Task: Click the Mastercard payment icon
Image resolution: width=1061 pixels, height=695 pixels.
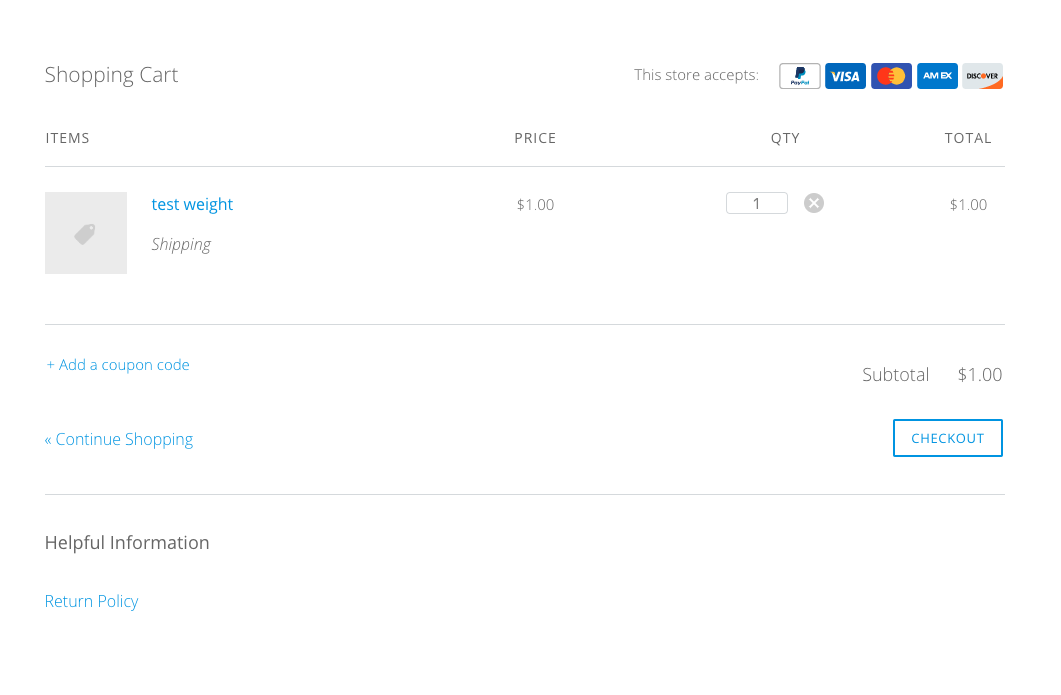Action: 891,76
